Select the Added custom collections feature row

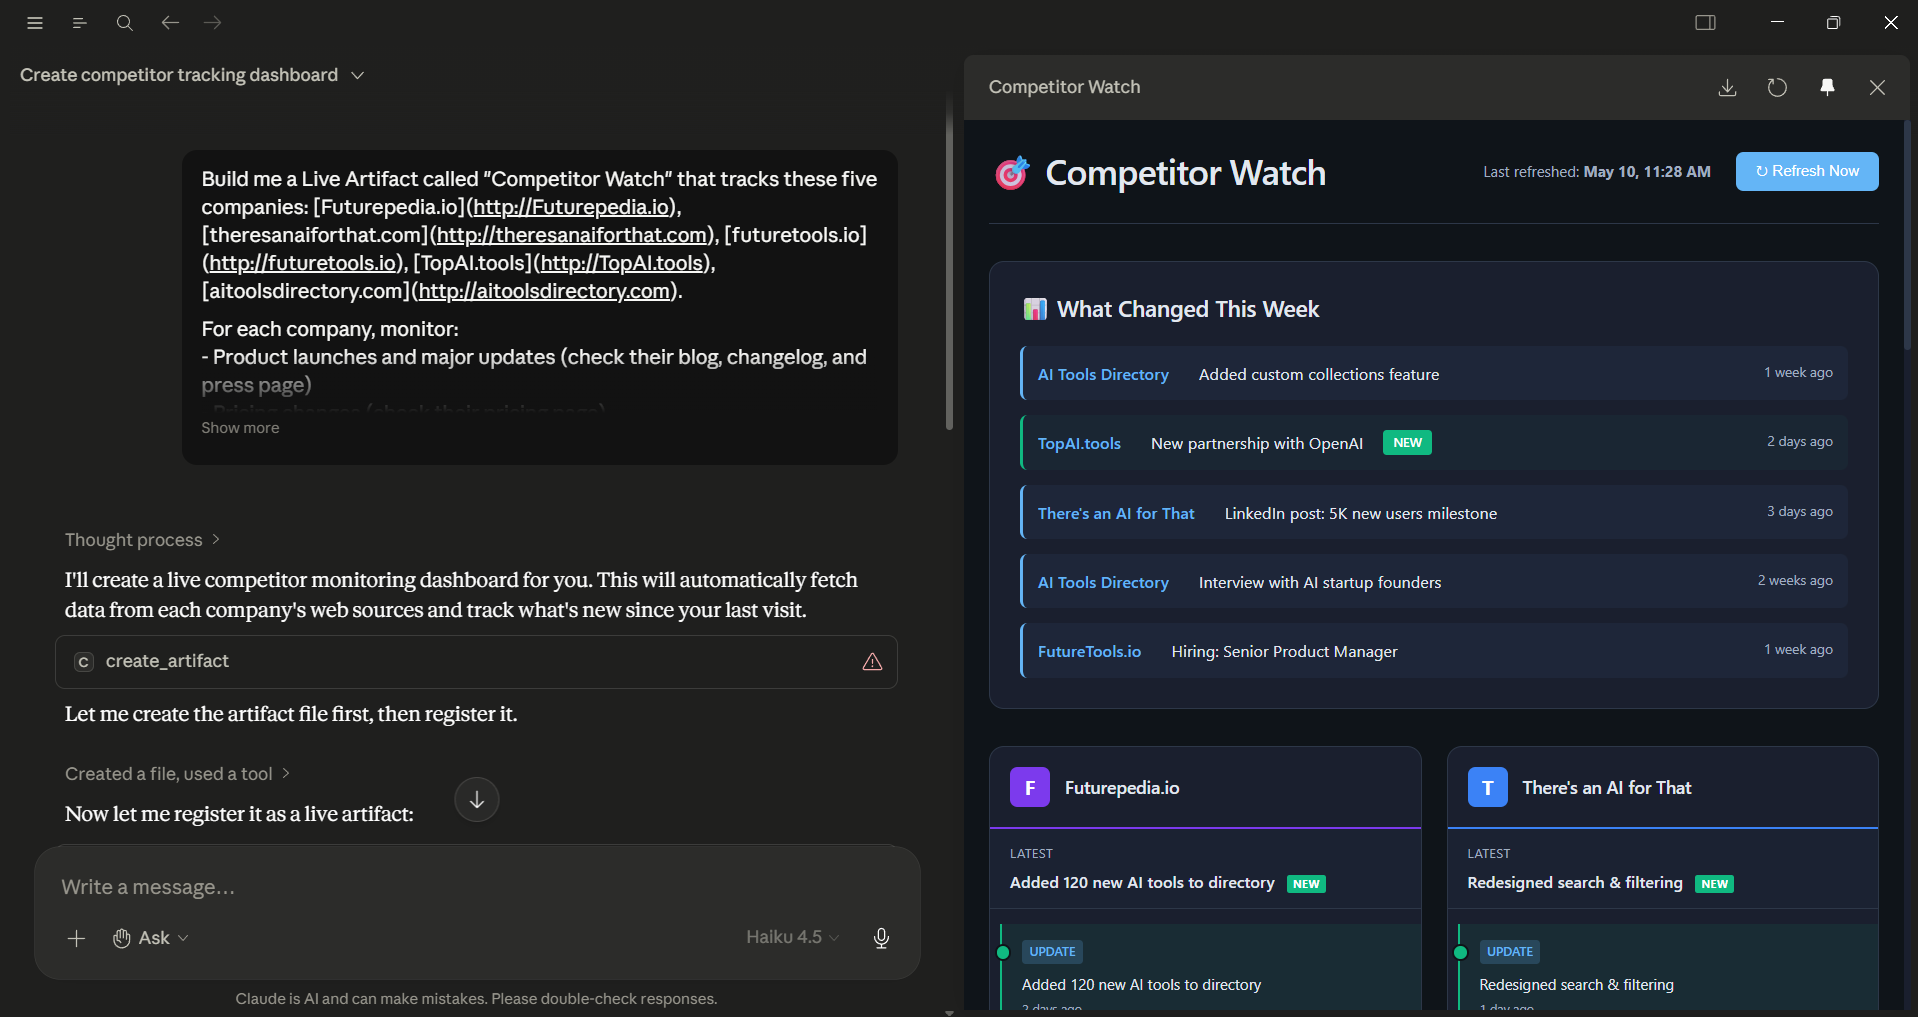point(1433,374)
